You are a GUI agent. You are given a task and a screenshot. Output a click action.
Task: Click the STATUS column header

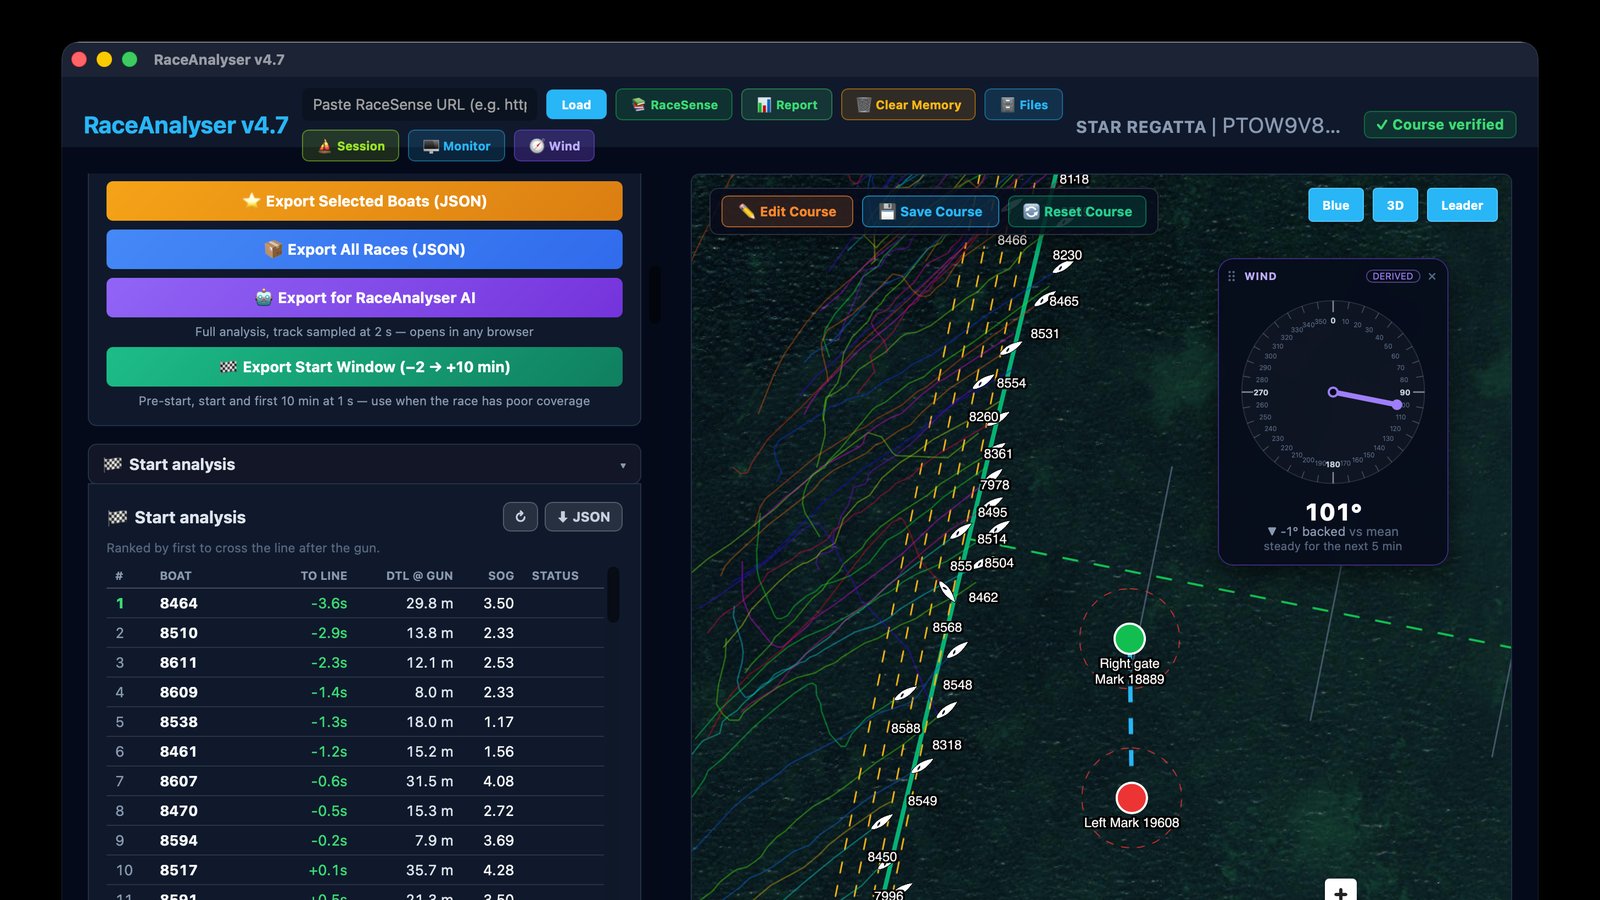pos(555,576)
